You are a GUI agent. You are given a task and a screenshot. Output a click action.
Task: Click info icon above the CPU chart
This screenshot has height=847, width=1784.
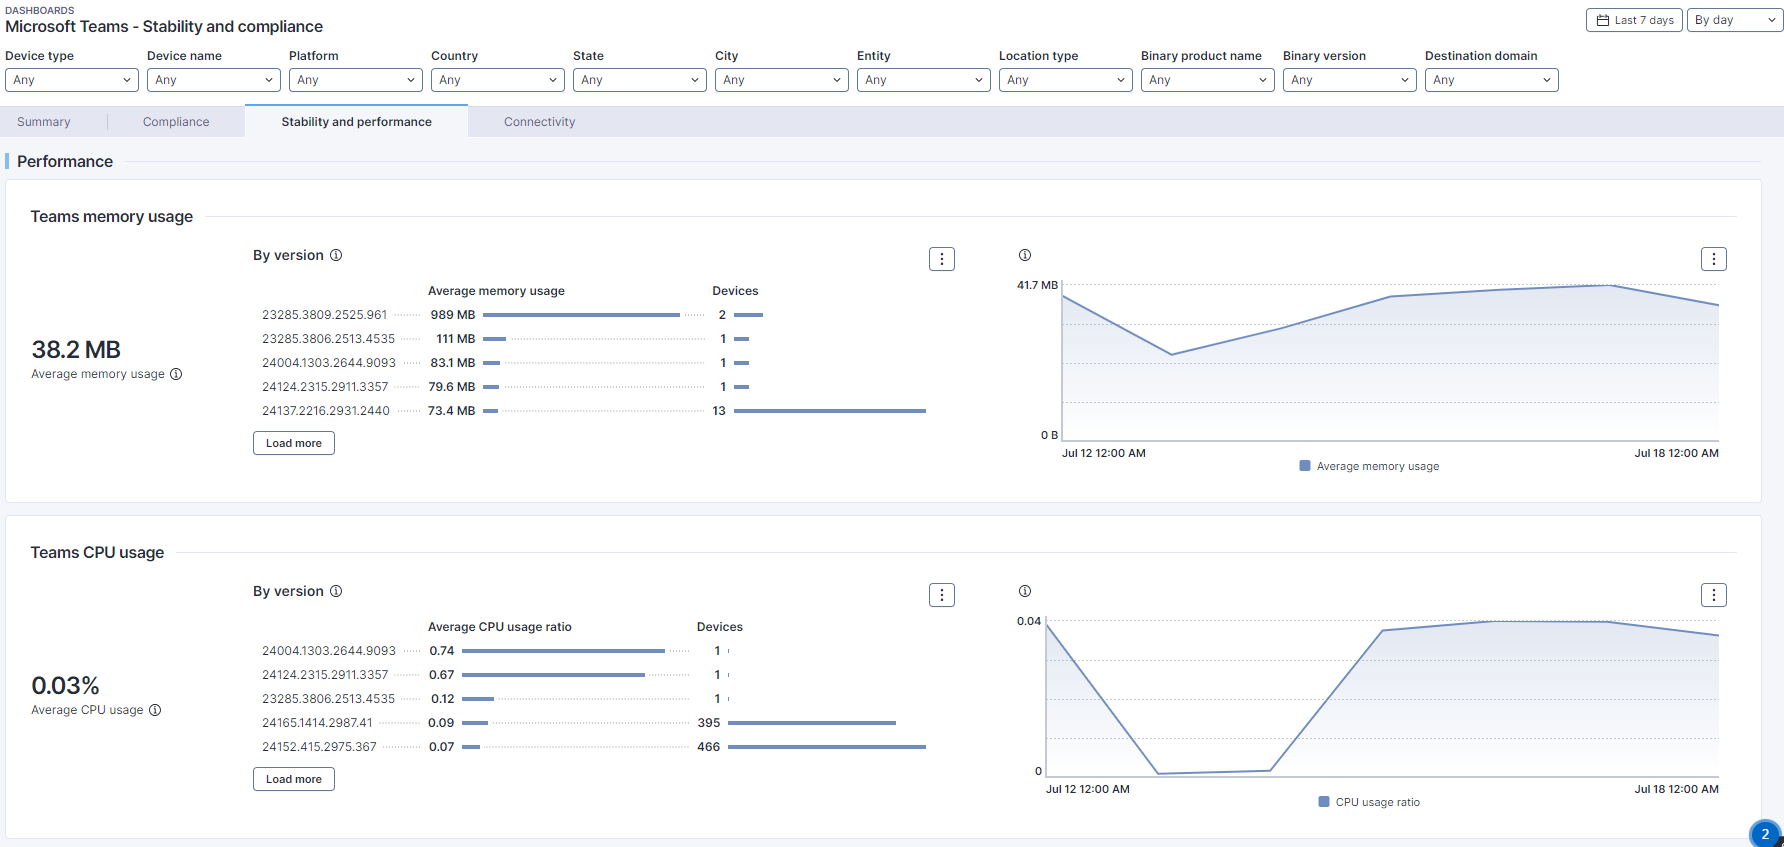pos(1024,591)
